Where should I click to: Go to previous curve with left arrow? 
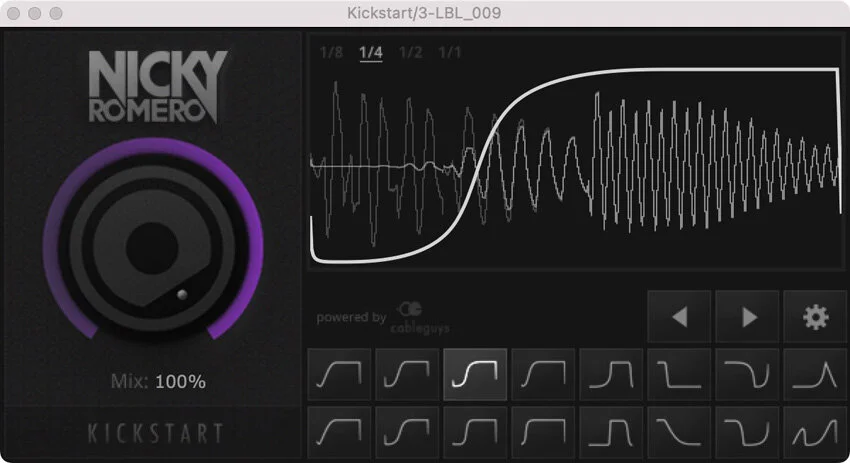point(679,317)
